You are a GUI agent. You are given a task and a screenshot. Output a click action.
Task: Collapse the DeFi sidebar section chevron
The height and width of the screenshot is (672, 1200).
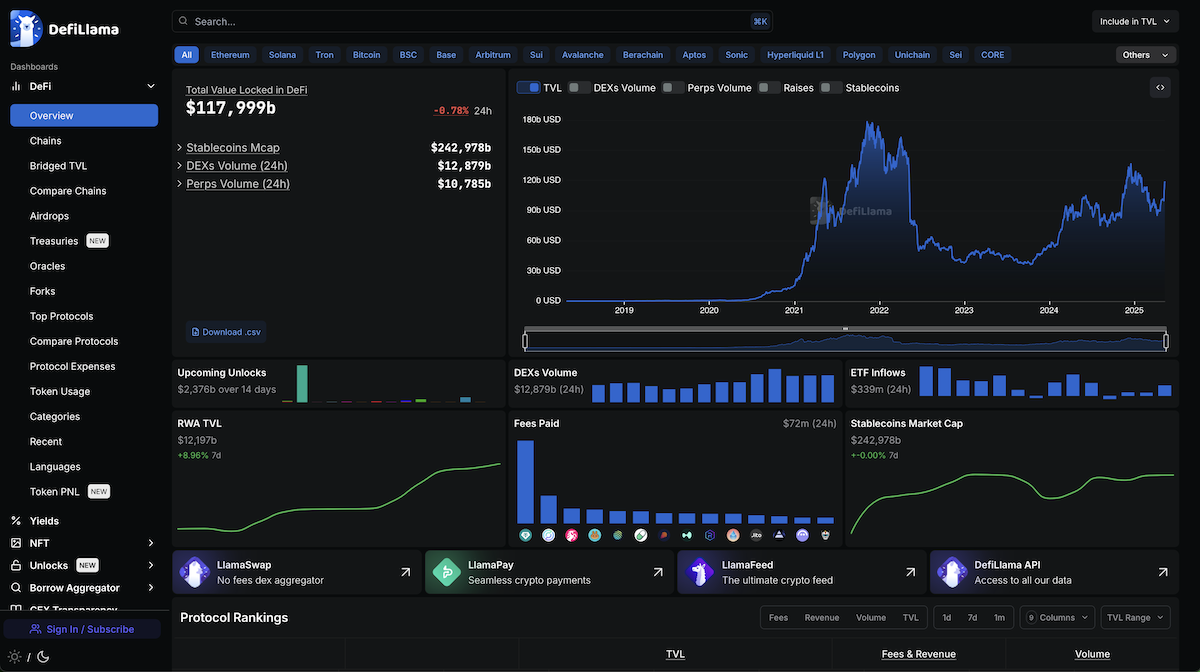[151, 87]
